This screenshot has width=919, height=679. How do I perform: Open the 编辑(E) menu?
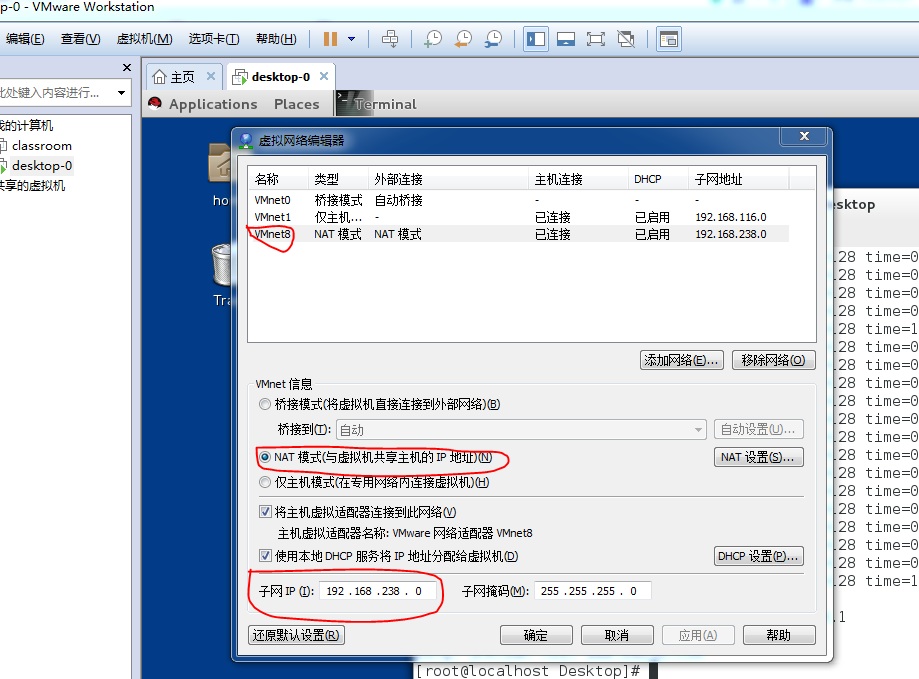click(25, 39)
